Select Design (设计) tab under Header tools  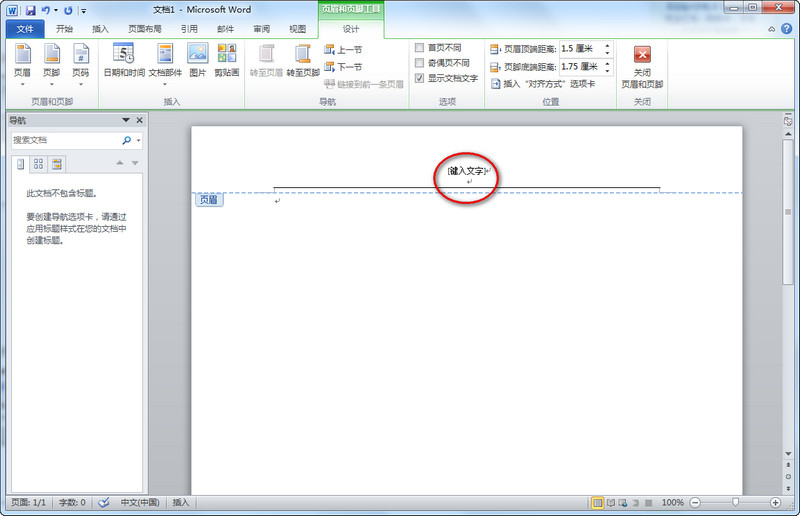pyautogui.click(x=351, y=29)
